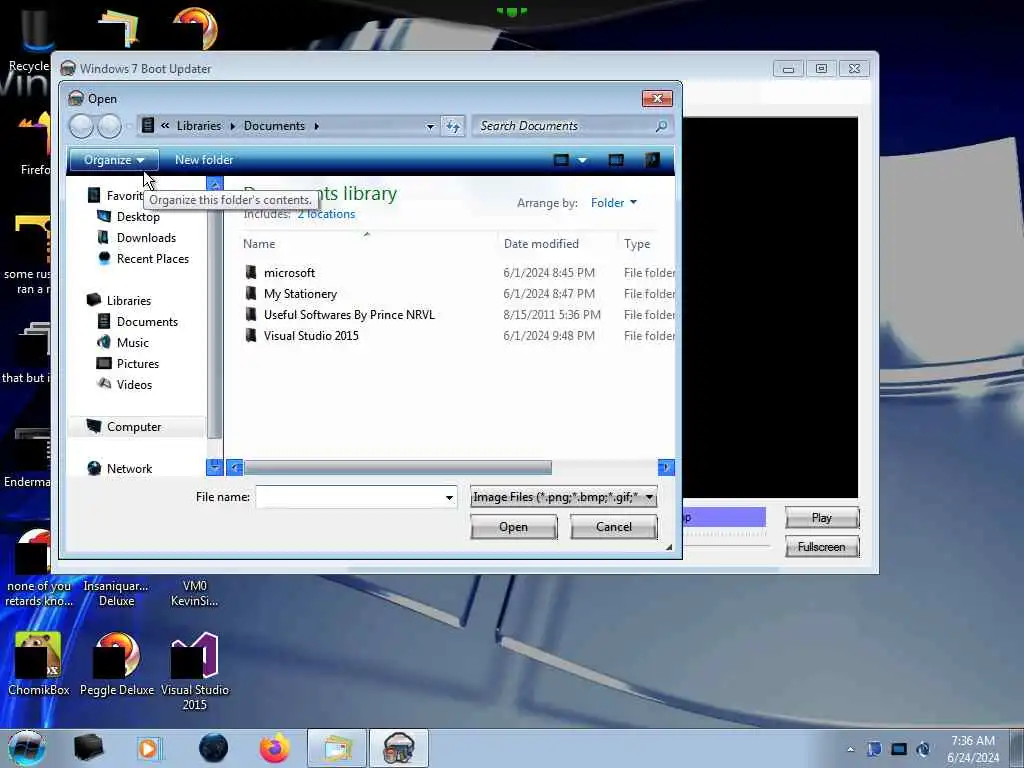The height and width of the screenshot is (768, 1024).
Task: Click the dark globe taskbar icon
Action: 214,748
